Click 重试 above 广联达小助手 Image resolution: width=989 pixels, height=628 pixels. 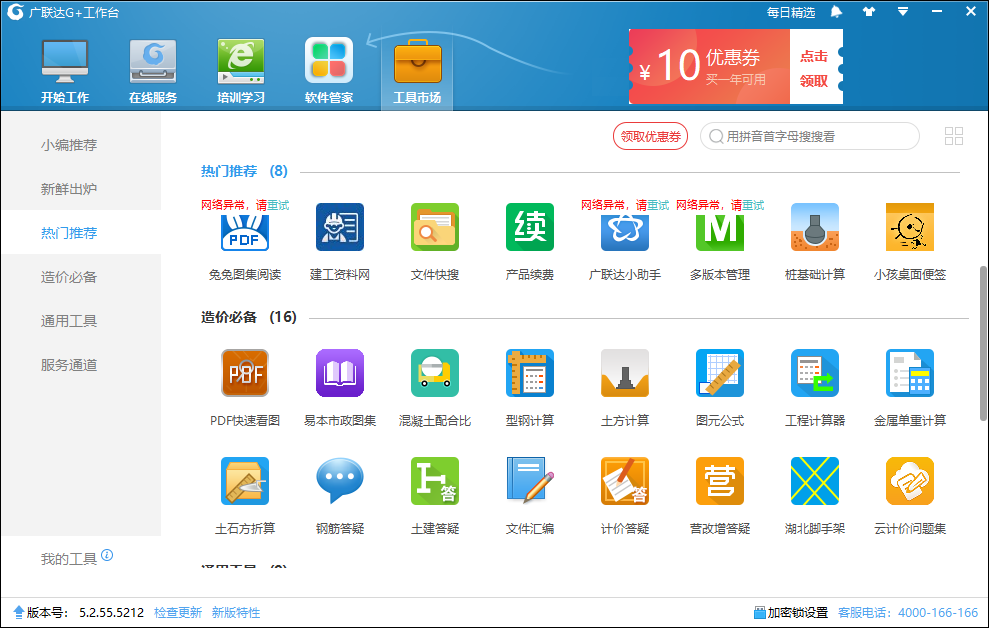(x=658, y=205)
